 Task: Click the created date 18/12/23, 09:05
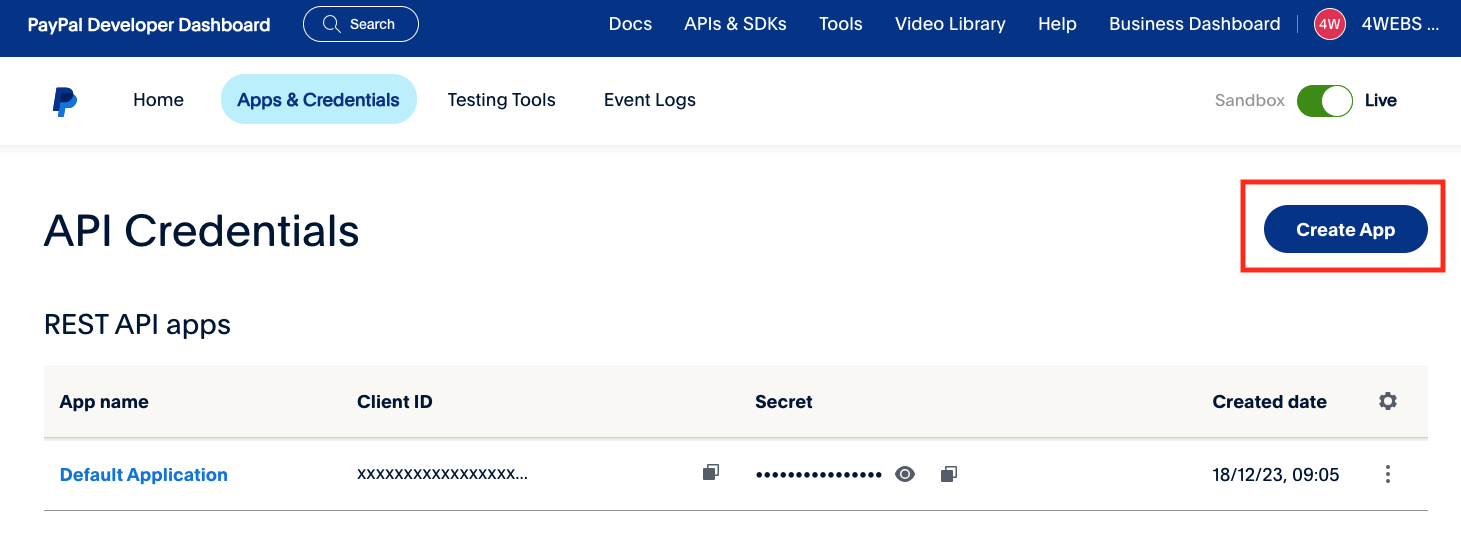point(1276,474)
